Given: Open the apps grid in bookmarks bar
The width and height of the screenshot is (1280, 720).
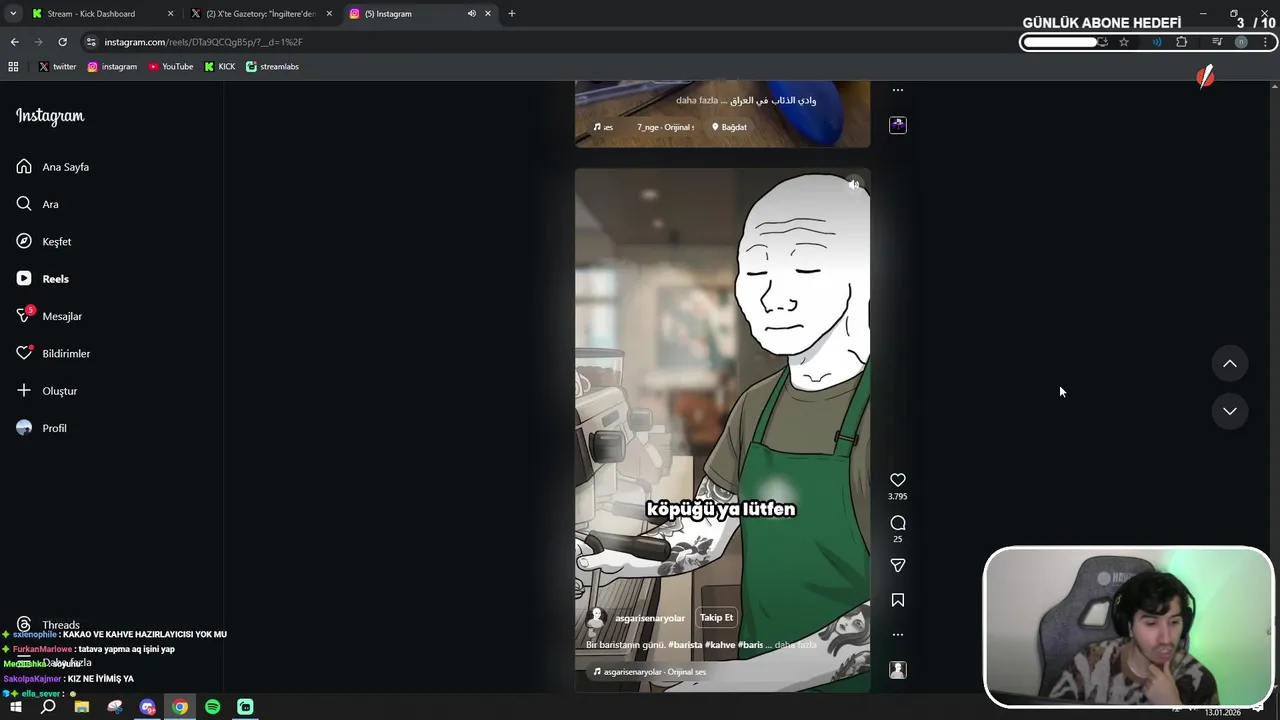Looking at the screenshot, I should (x=13, y=67).
